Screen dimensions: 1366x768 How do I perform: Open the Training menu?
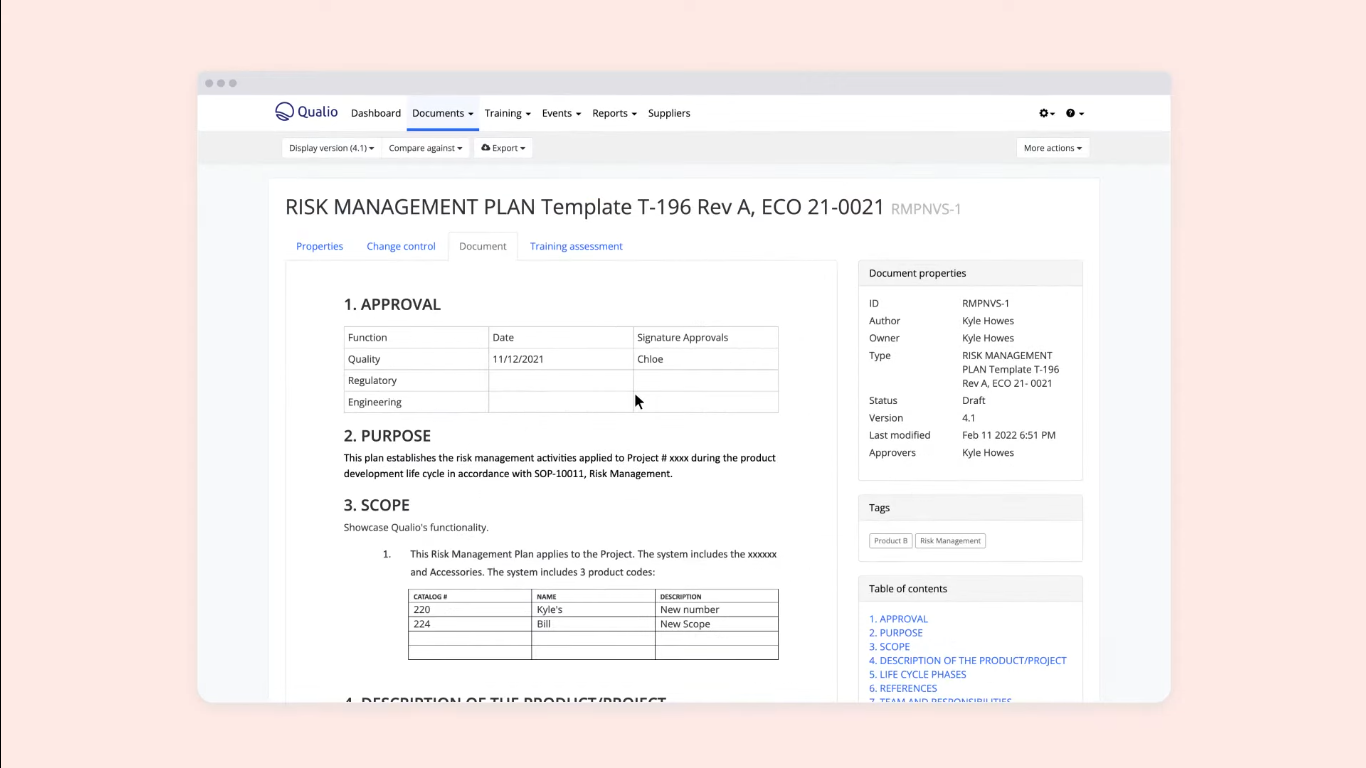(507, 114)
